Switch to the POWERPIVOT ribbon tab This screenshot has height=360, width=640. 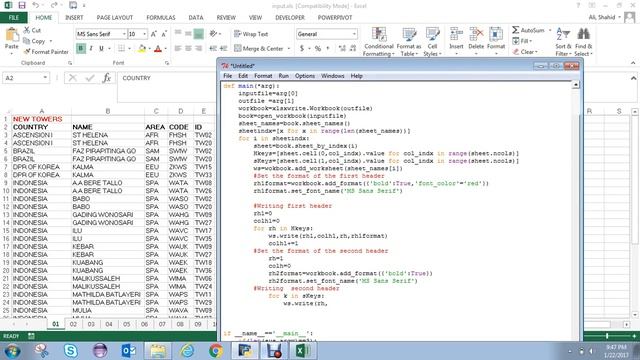click(x=335, y=18)
